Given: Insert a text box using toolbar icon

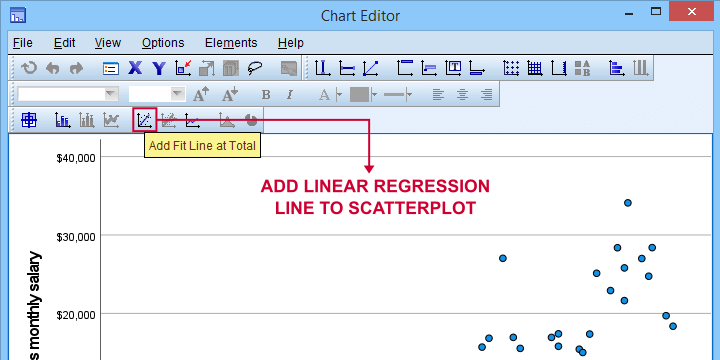Looking at the screenshot, I should click(x=454, y=68).
